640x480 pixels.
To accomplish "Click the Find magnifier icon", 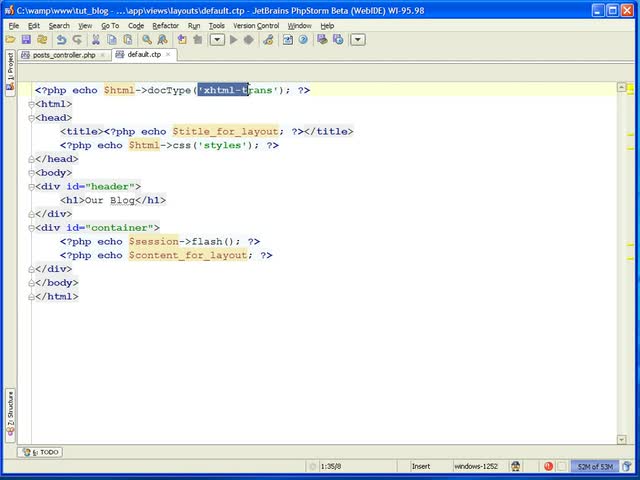I will pyautogui.click(x=147, y=40).
